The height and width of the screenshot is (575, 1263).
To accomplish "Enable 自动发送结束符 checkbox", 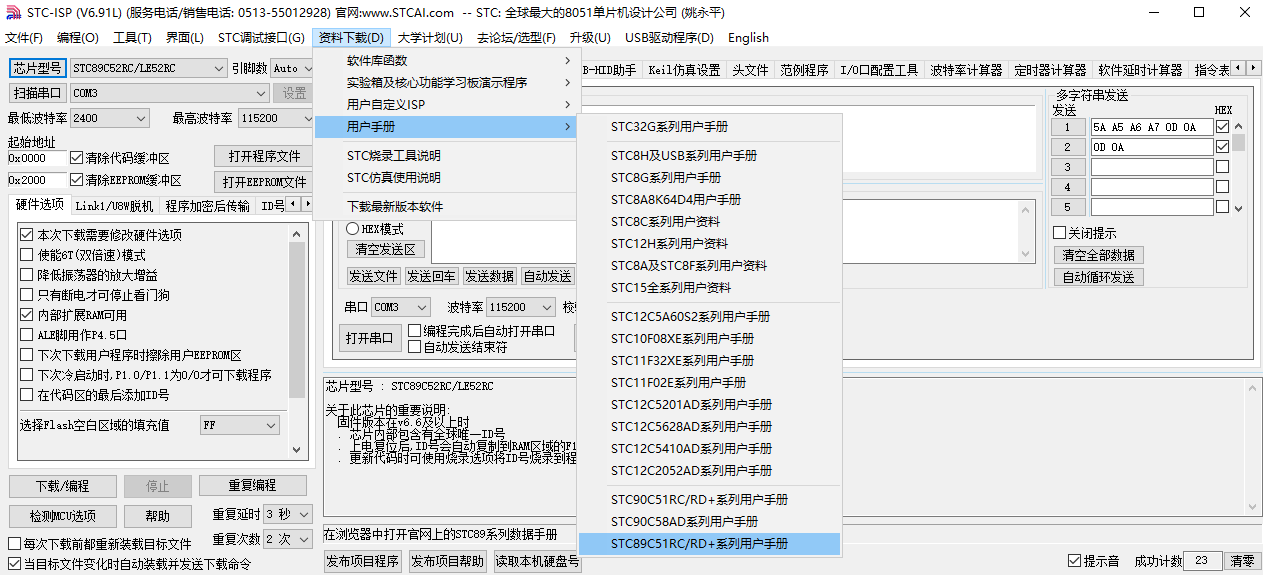I will pos(415,347).
